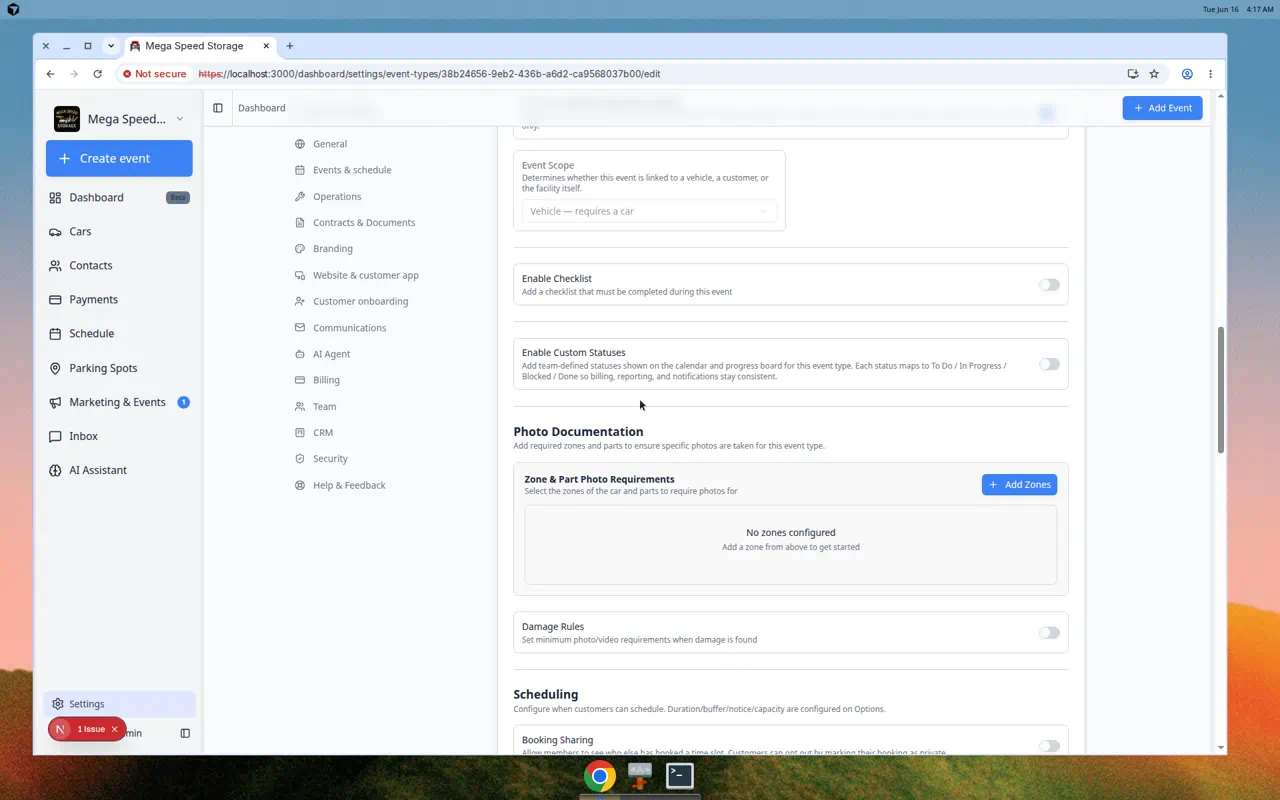Click the Security shield icon
The width and height of the screenshot is (1280, 800).
(x=300, y=459)
